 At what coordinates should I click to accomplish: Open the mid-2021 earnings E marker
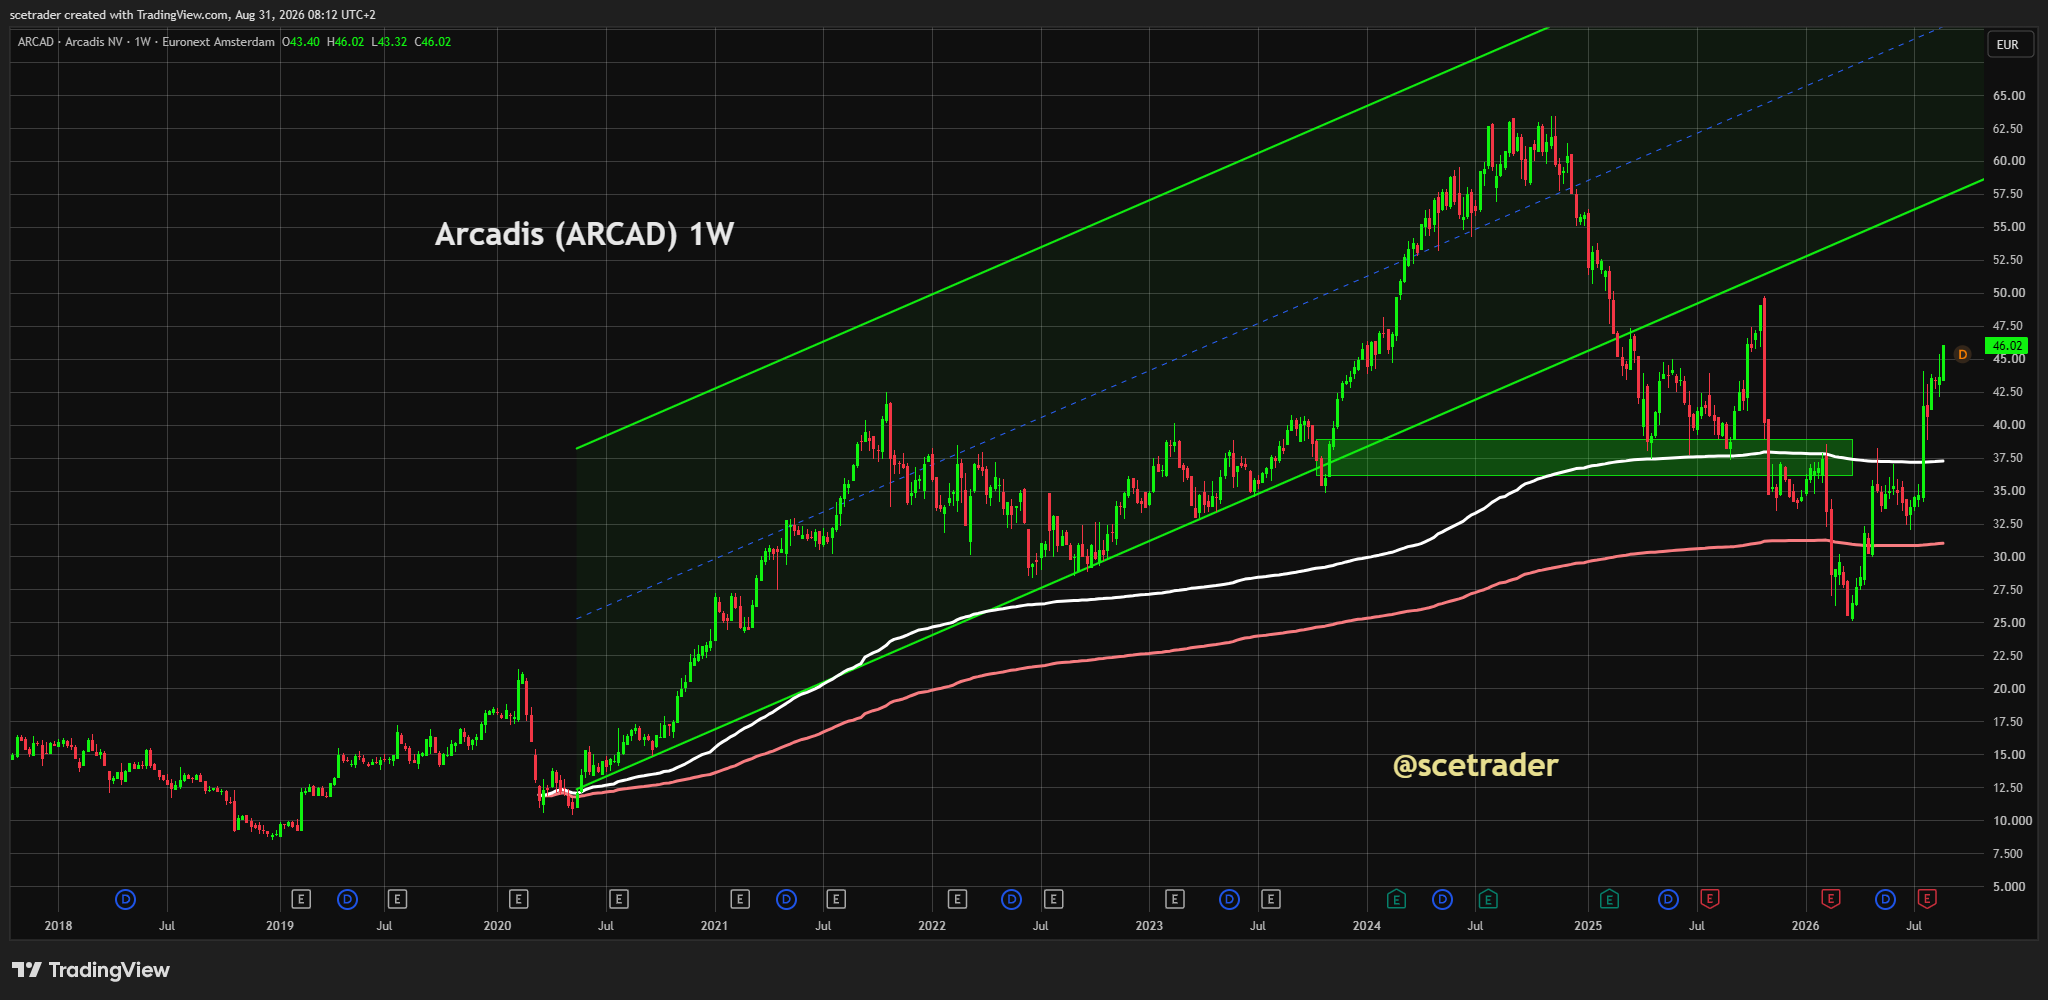point(836,899)
